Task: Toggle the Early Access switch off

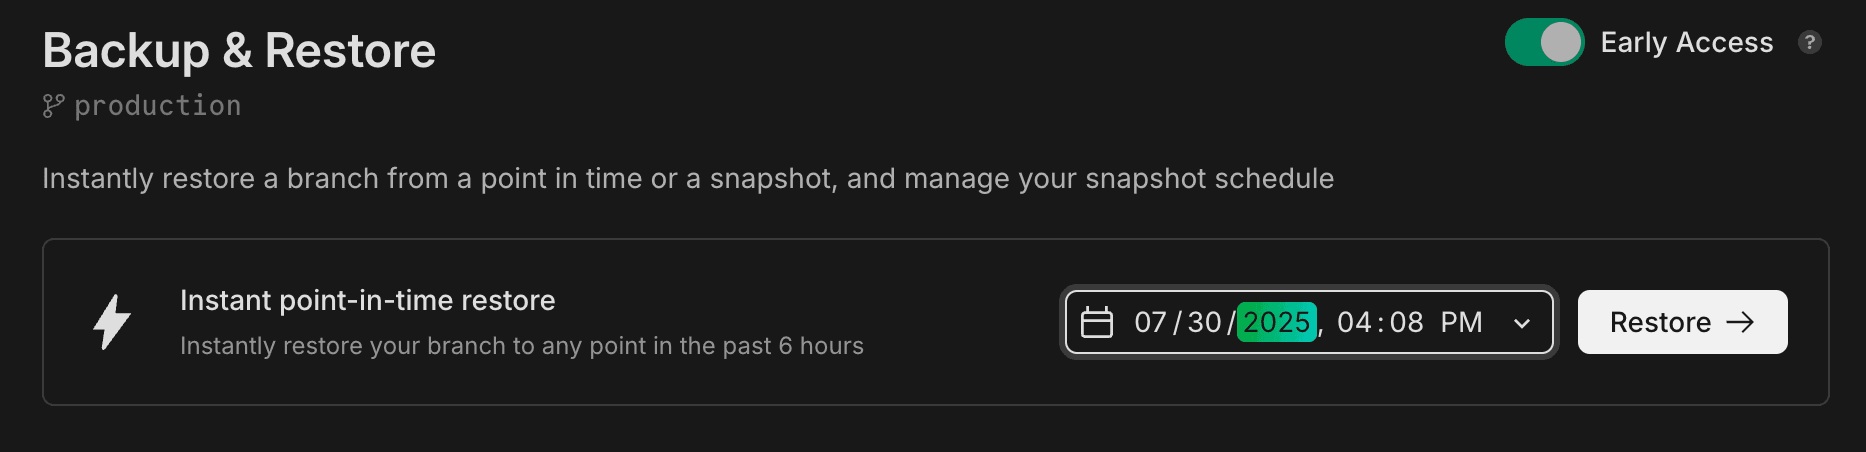Action: click(x=1544, y=42)
